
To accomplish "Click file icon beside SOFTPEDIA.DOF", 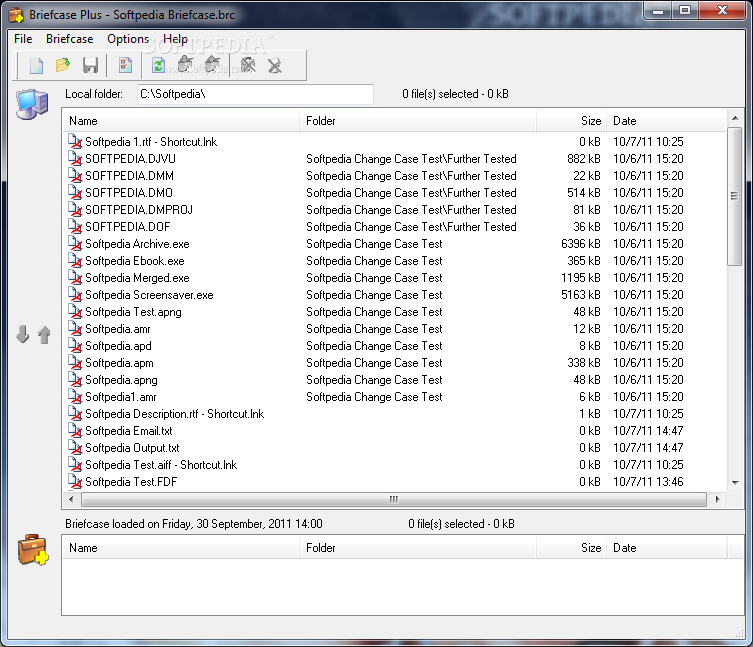I will 75,227.
